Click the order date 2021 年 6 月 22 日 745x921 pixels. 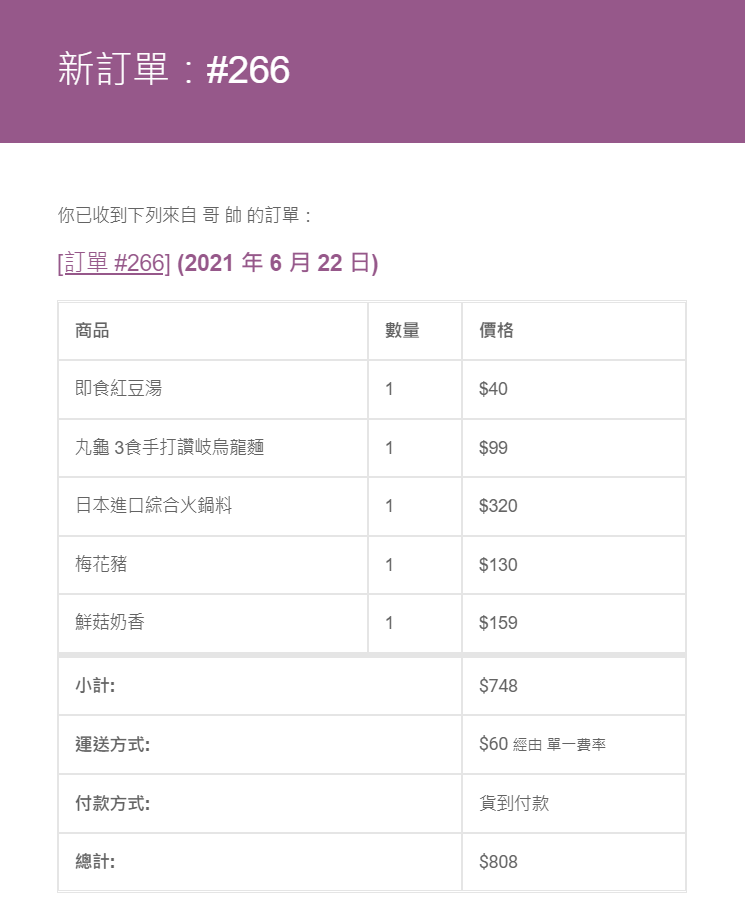[x=277, y=263]
